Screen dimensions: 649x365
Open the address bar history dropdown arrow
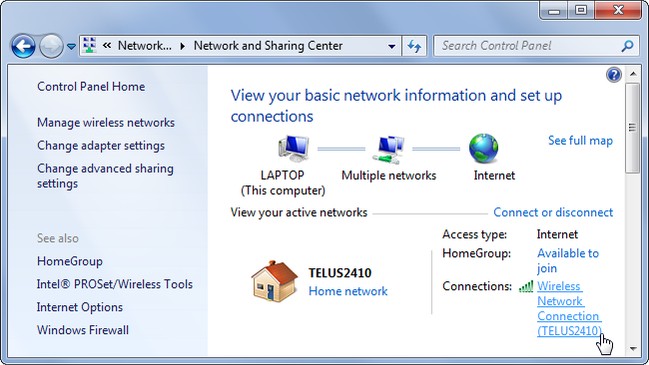392,46
